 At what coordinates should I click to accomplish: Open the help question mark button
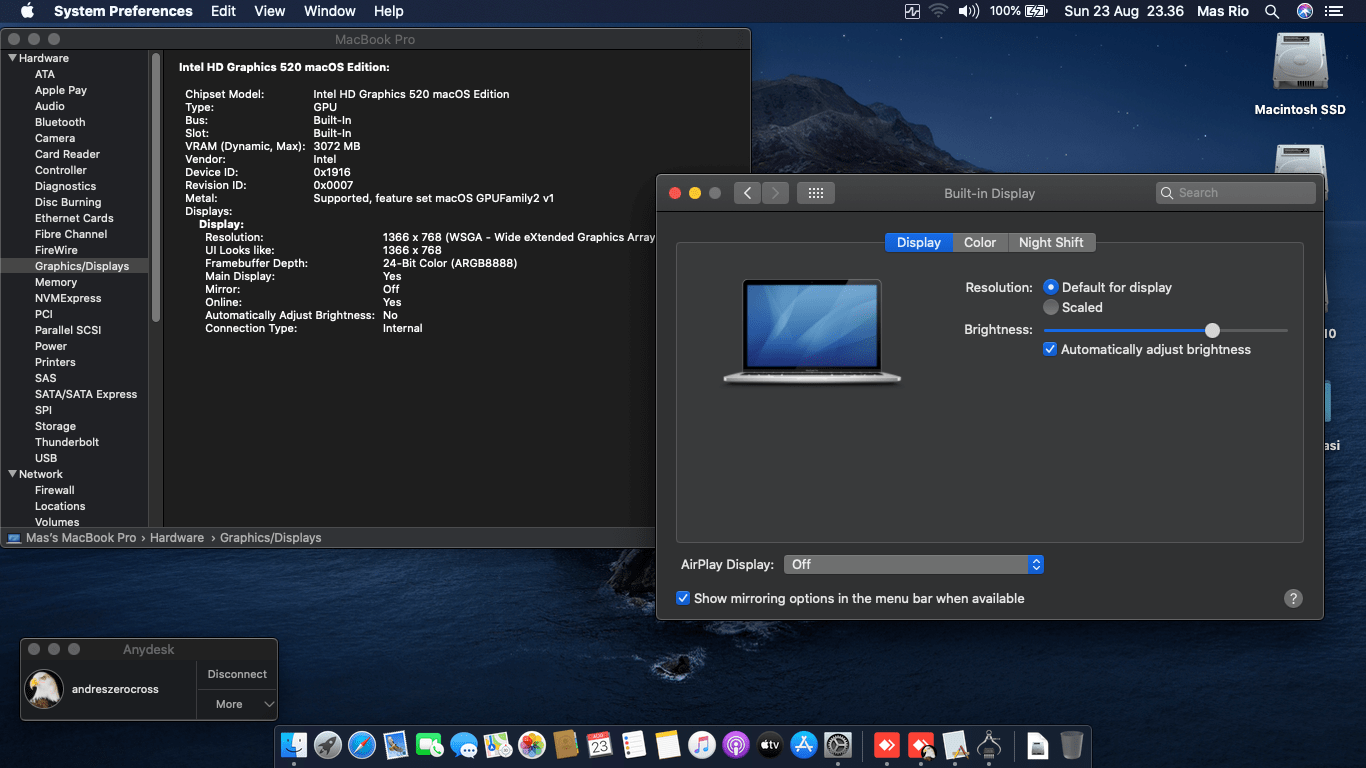point(1293,598)
